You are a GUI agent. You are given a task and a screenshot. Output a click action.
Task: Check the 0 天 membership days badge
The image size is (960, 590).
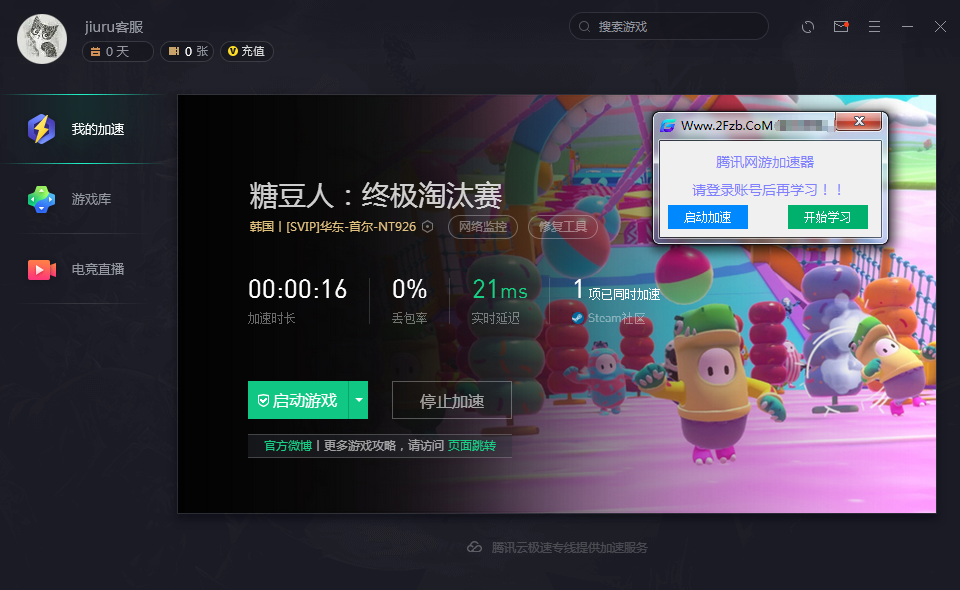pyautogui.click(x=118, y=51)
